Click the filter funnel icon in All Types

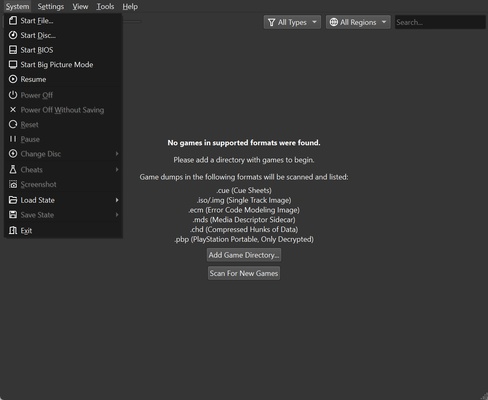271,22
